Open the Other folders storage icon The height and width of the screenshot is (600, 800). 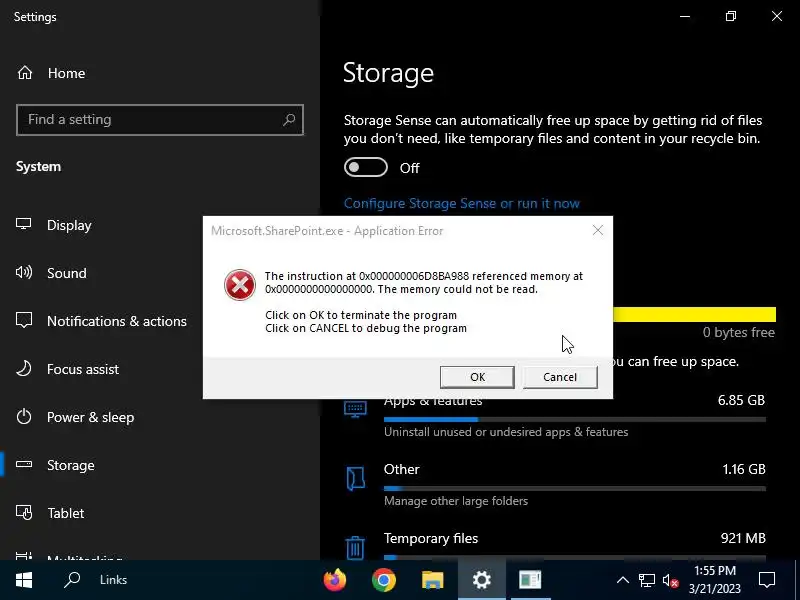coord(355,479)
